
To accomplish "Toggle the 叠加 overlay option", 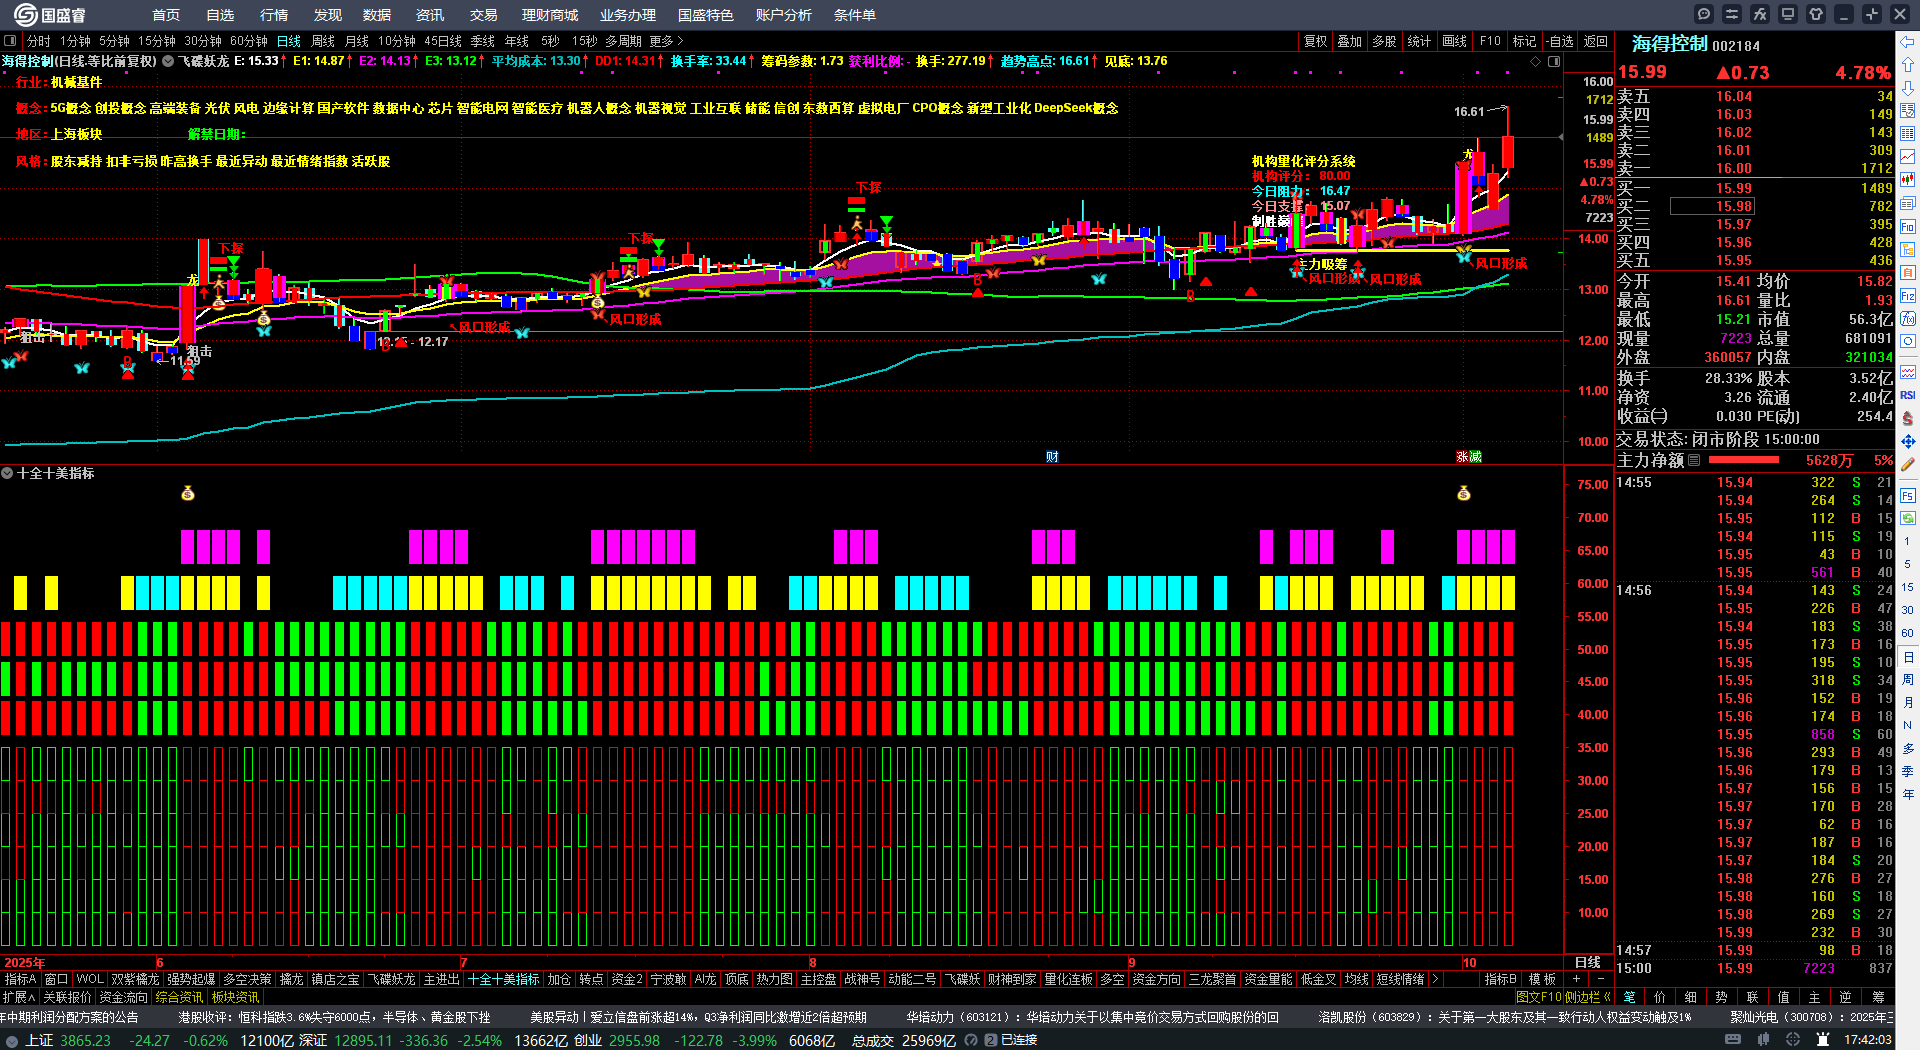I will [1350, 41].
